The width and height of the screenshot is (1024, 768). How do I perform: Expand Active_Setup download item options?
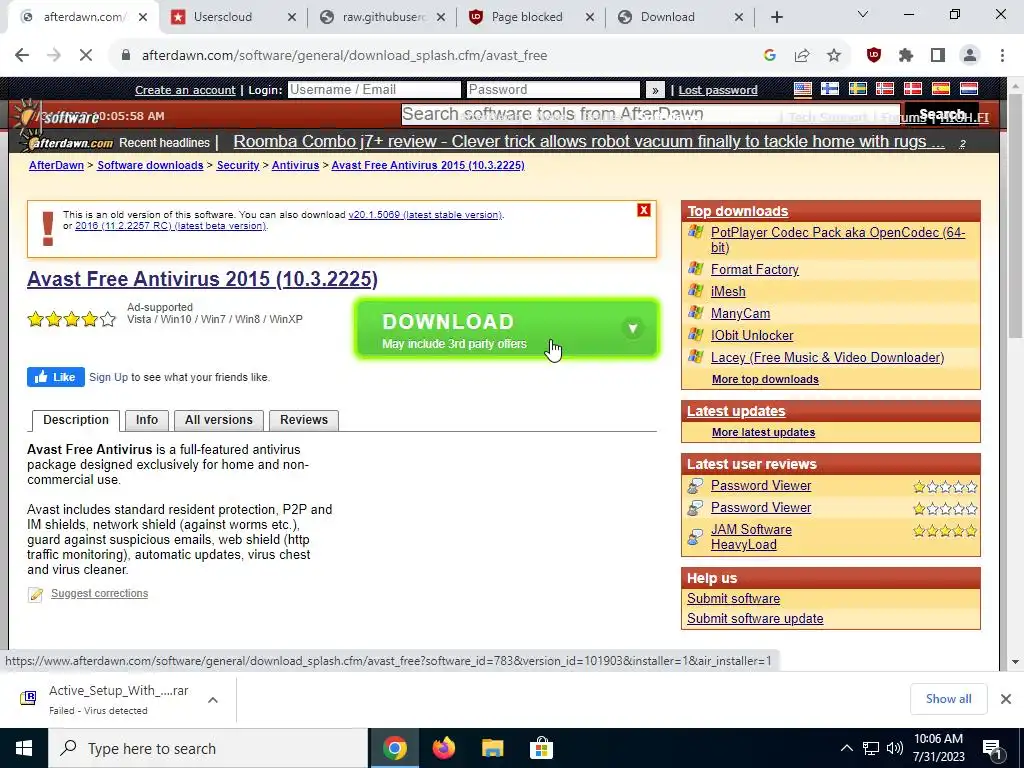coord(213,699)
